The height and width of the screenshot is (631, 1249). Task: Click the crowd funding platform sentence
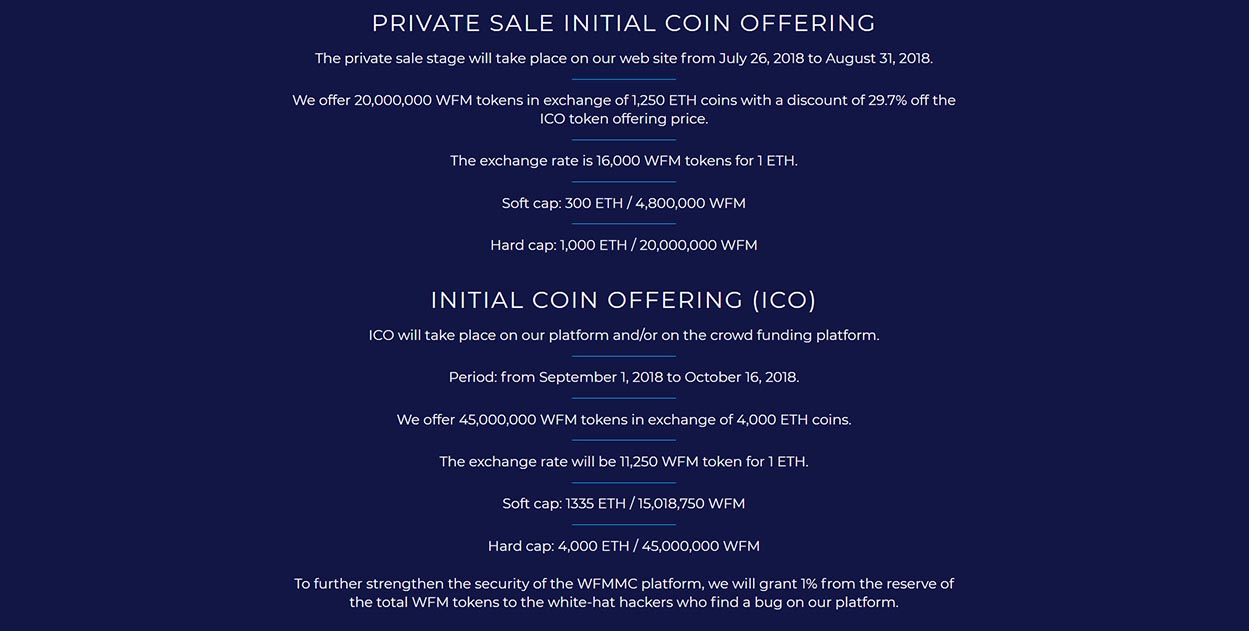click(624, 335)
